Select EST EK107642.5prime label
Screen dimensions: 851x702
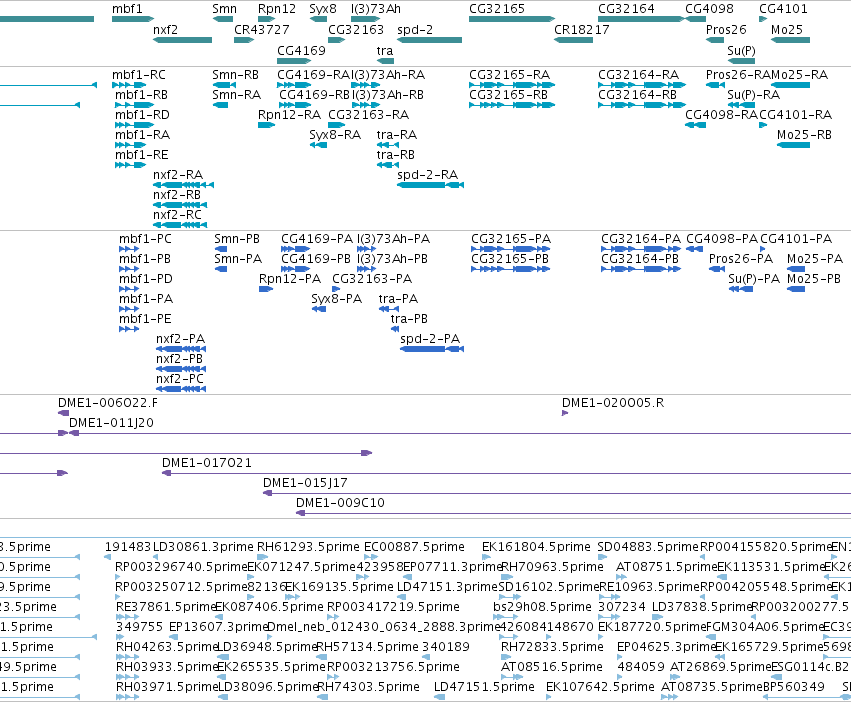coord(600,687)
